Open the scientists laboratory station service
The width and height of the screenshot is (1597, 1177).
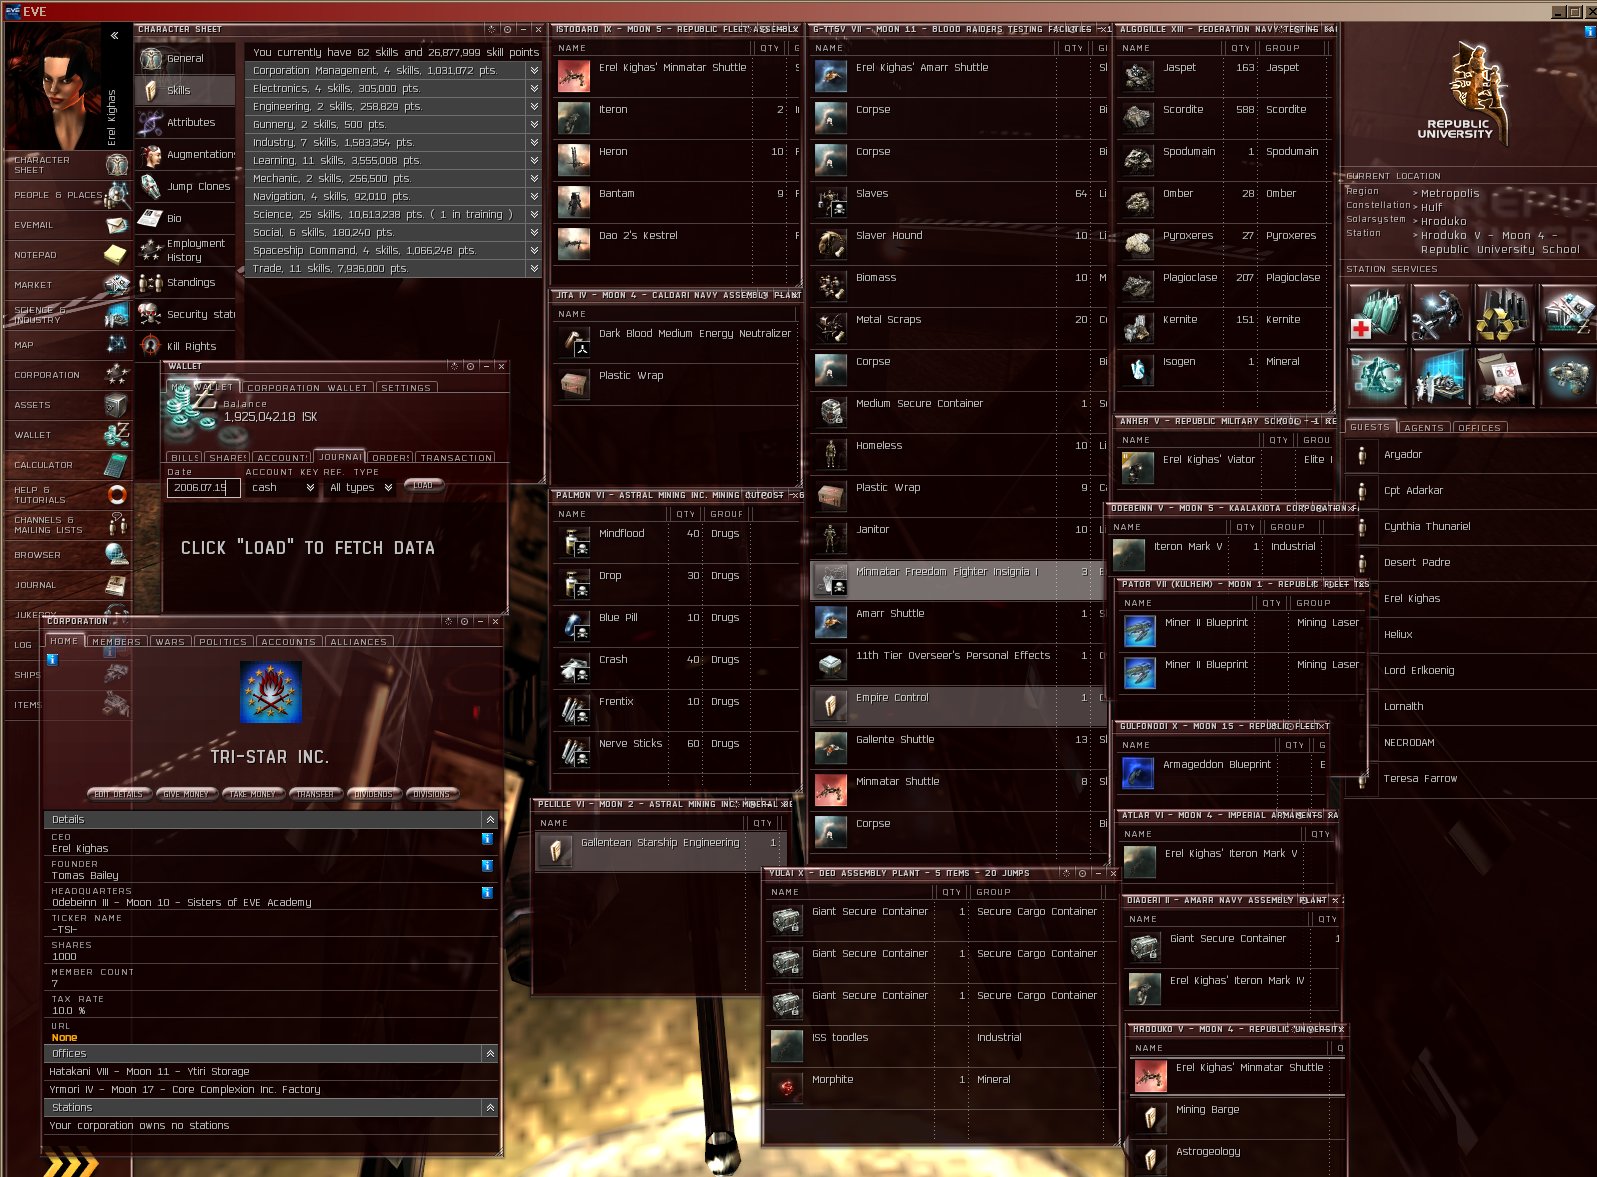pos(1440,376)
